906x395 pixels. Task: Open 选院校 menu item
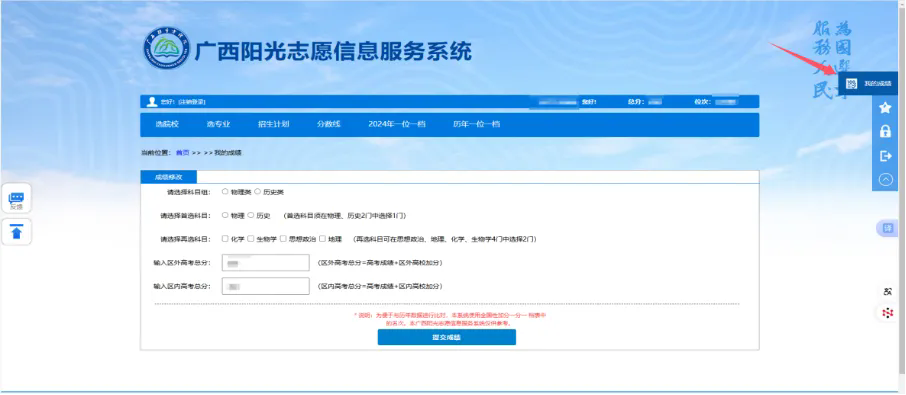click(167, 124)
